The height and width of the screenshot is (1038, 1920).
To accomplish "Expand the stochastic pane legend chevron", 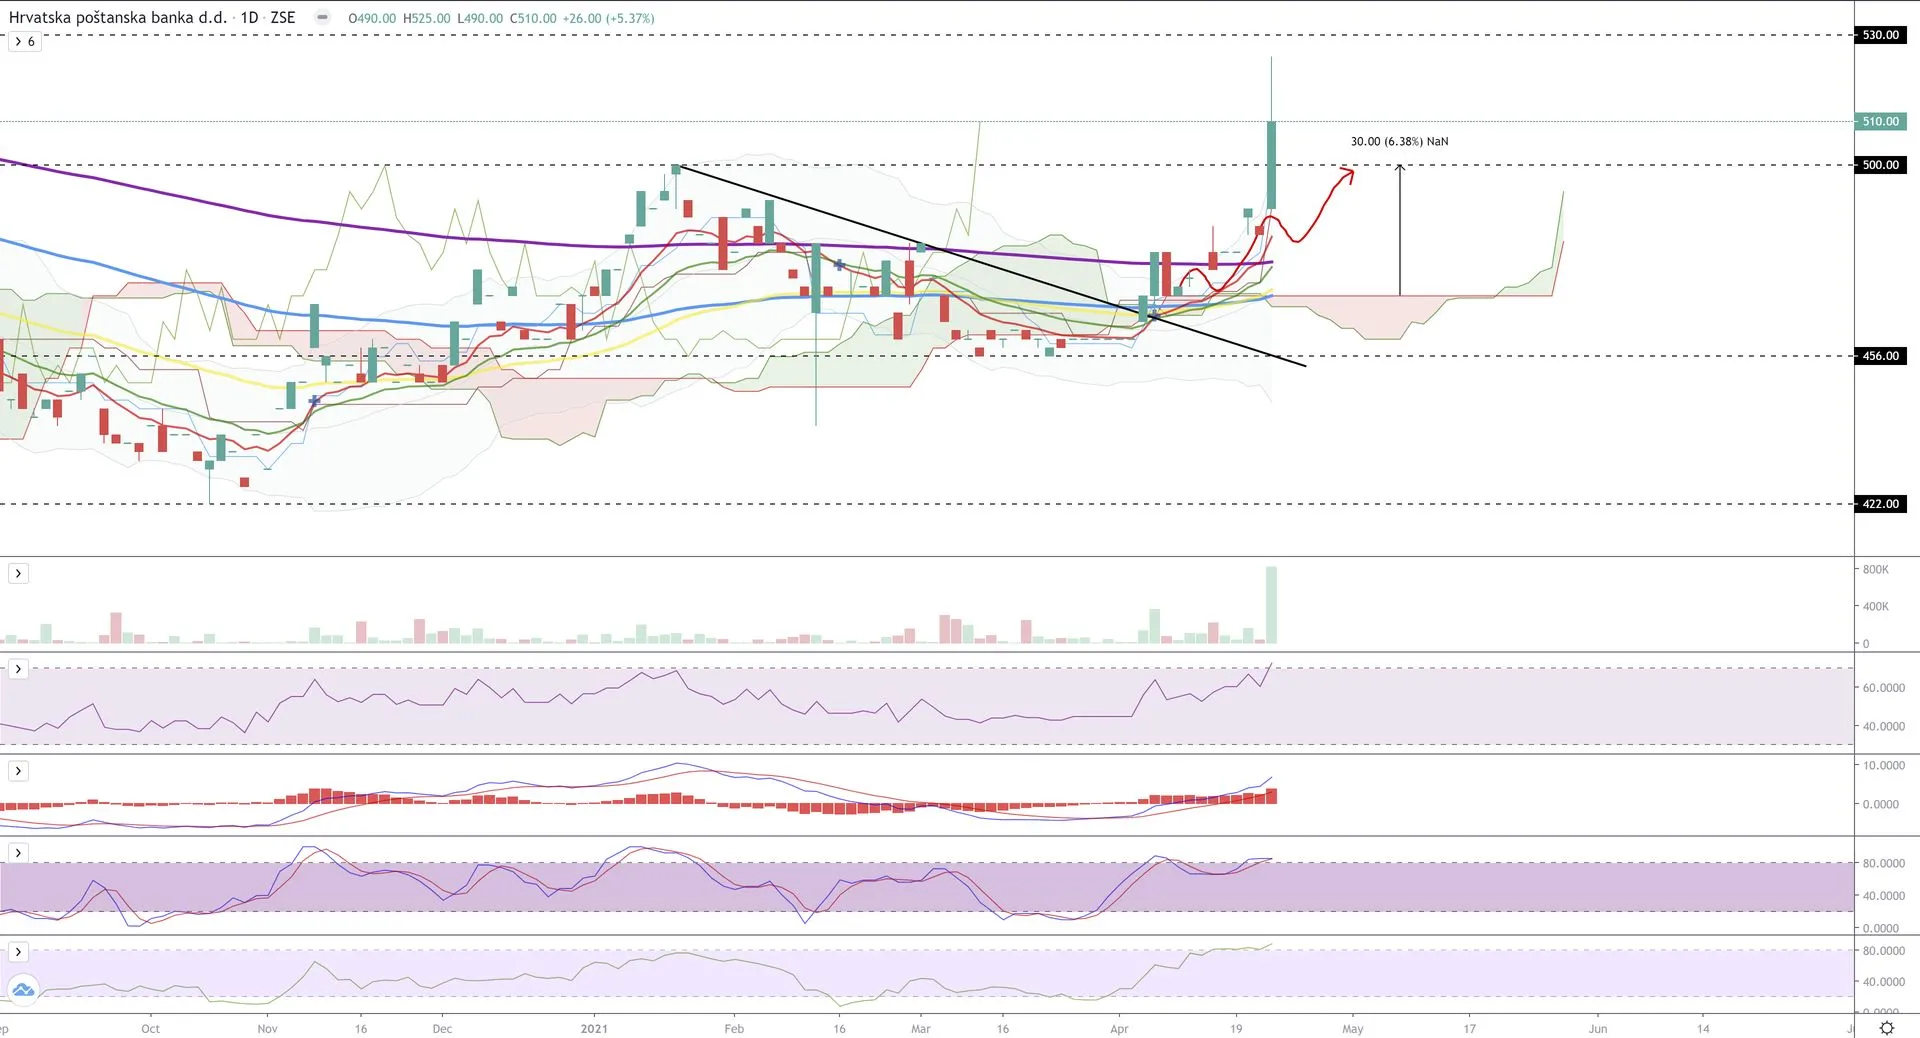I will [18, 853].
